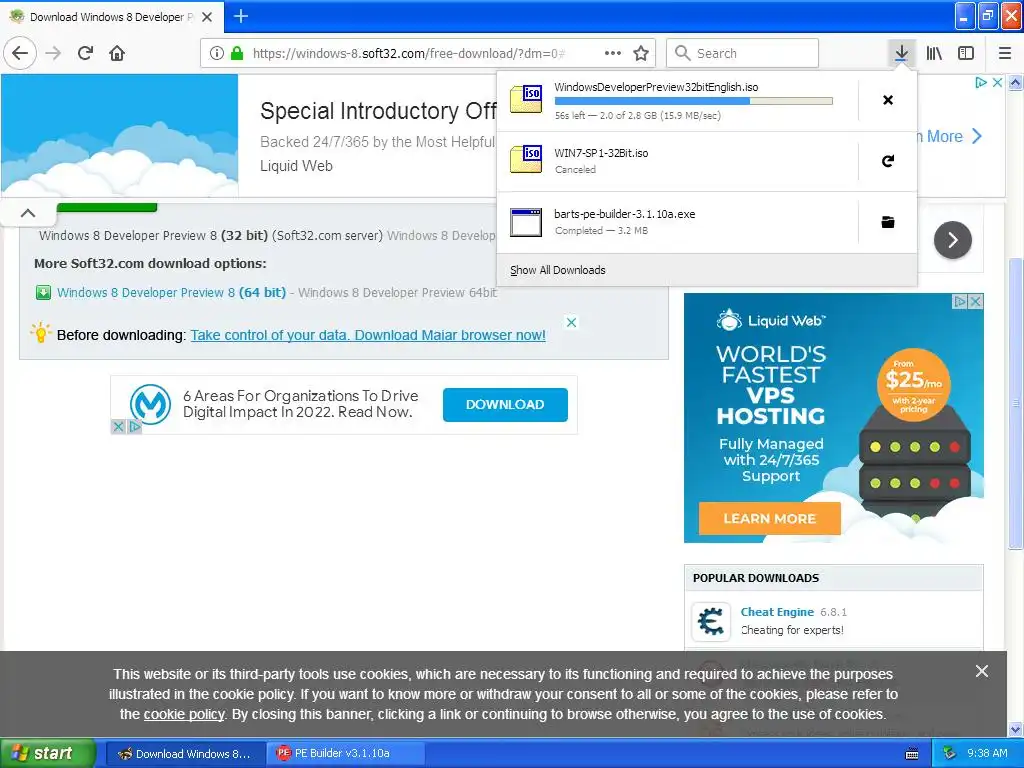Select Download Windows 8 taskbar item
Screen dimensions: 1024x768
click(185, 753)
